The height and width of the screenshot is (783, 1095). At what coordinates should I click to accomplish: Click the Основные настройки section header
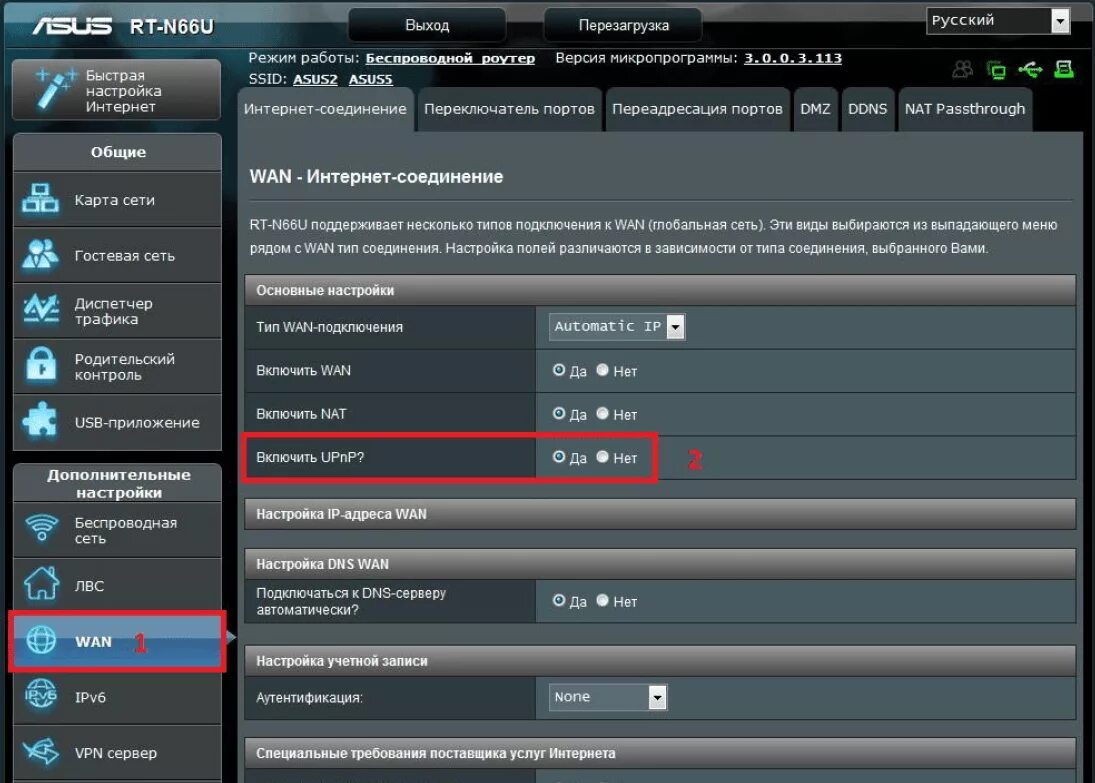pyautogui.click(x=660, y=290)
